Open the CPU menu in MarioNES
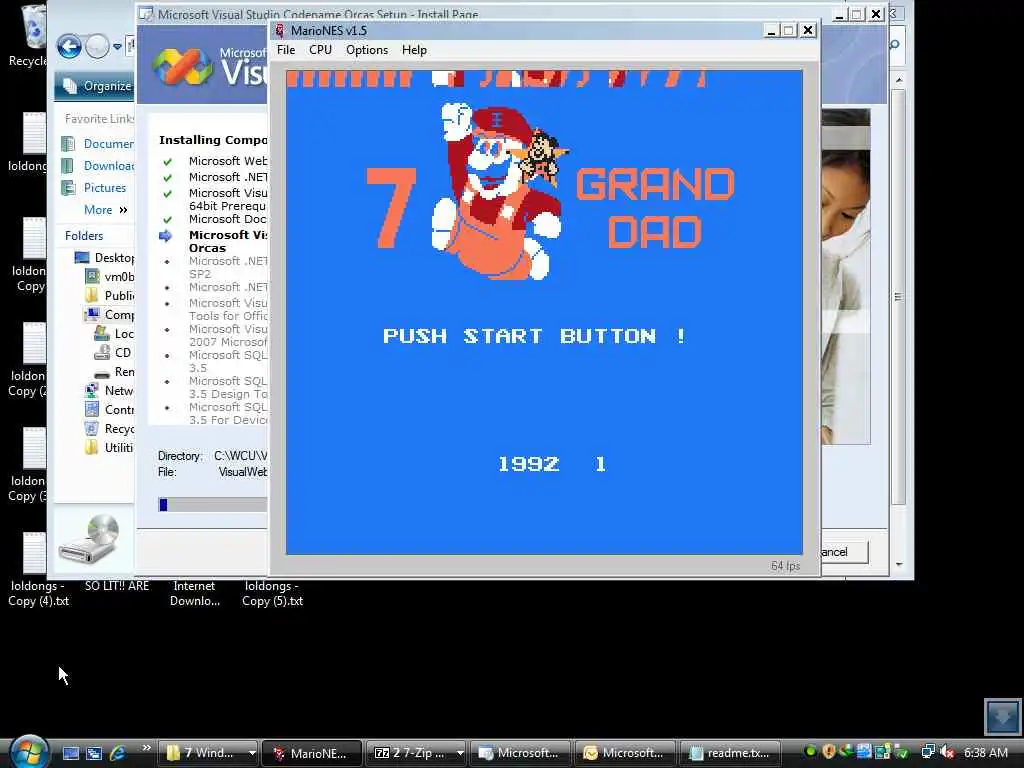This screenshot has height=768, width=1024. [x=320, y=50]
